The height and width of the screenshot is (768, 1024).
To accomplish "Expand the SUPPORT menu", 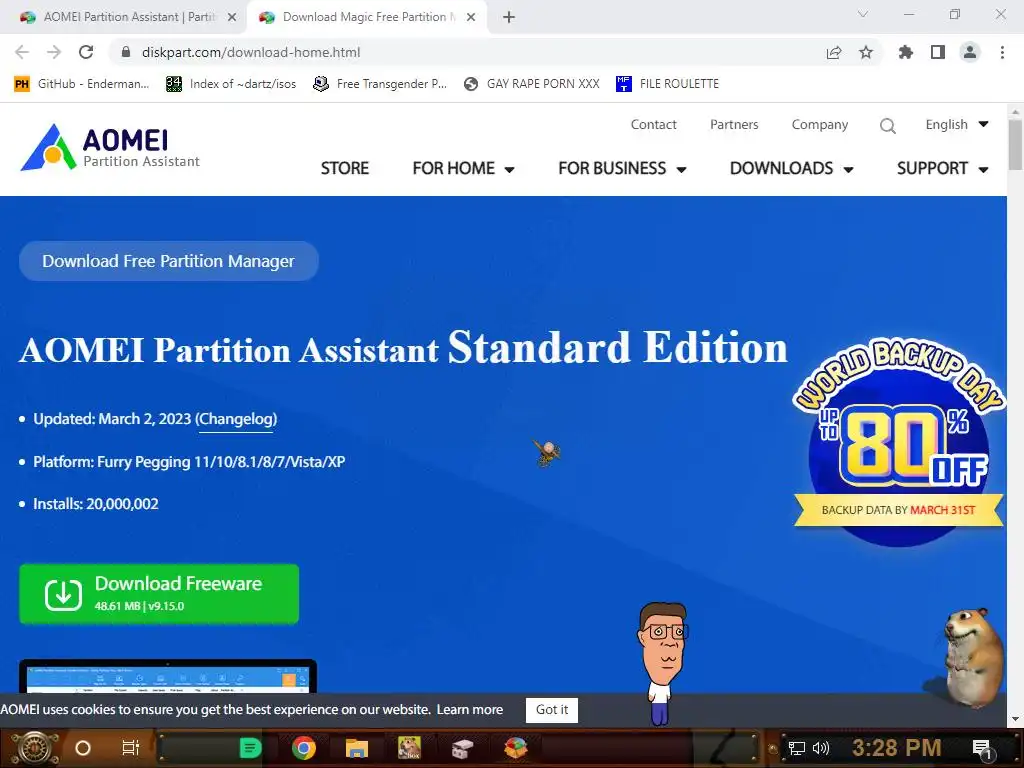I will (x=943, y=168).
